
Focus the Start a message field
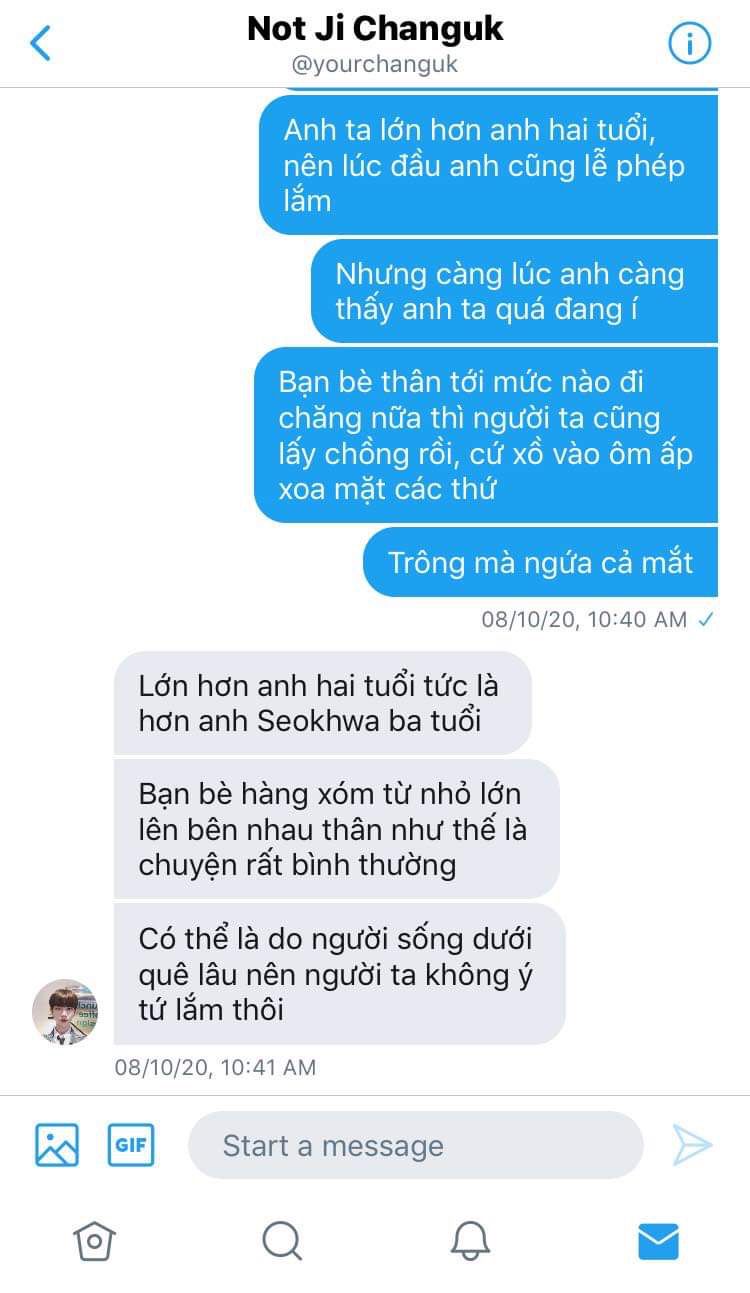point(415,1145)
